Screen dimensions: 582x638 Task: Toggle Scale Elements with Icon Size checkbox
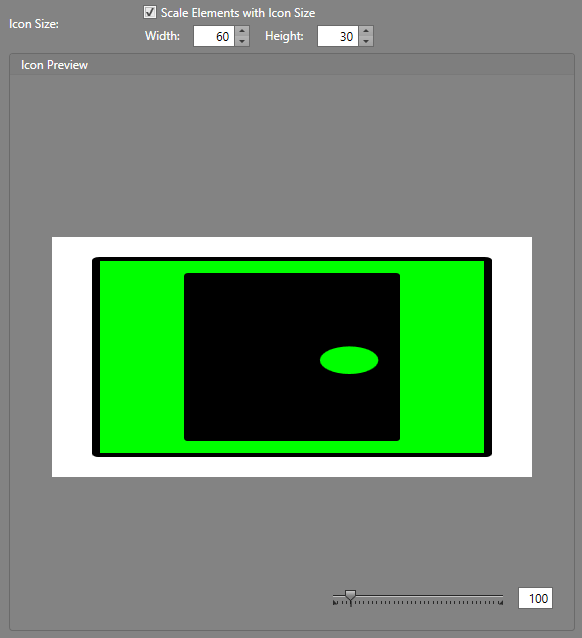[x=150, y=12]
